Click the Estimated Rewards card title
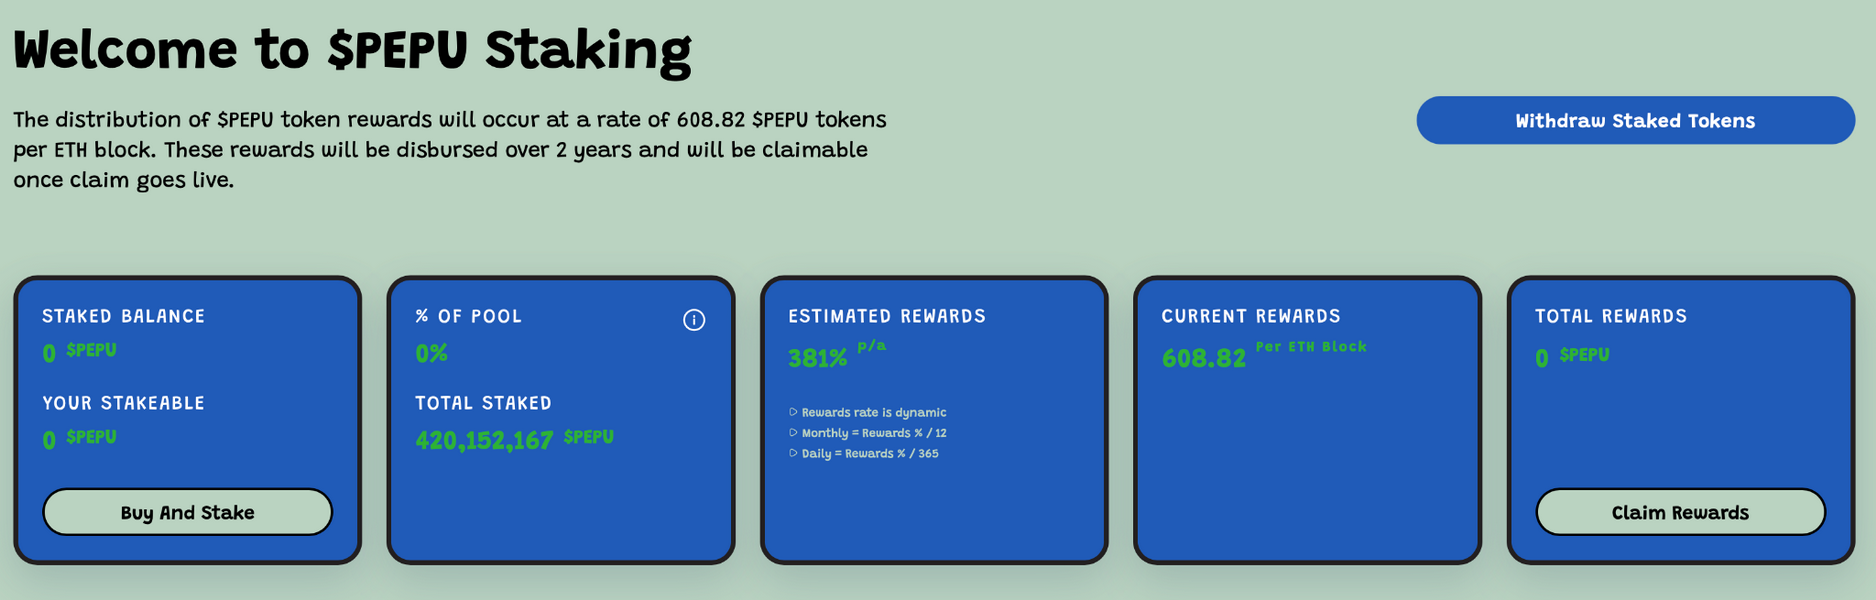1876x600 pixels. click(886, 316)
